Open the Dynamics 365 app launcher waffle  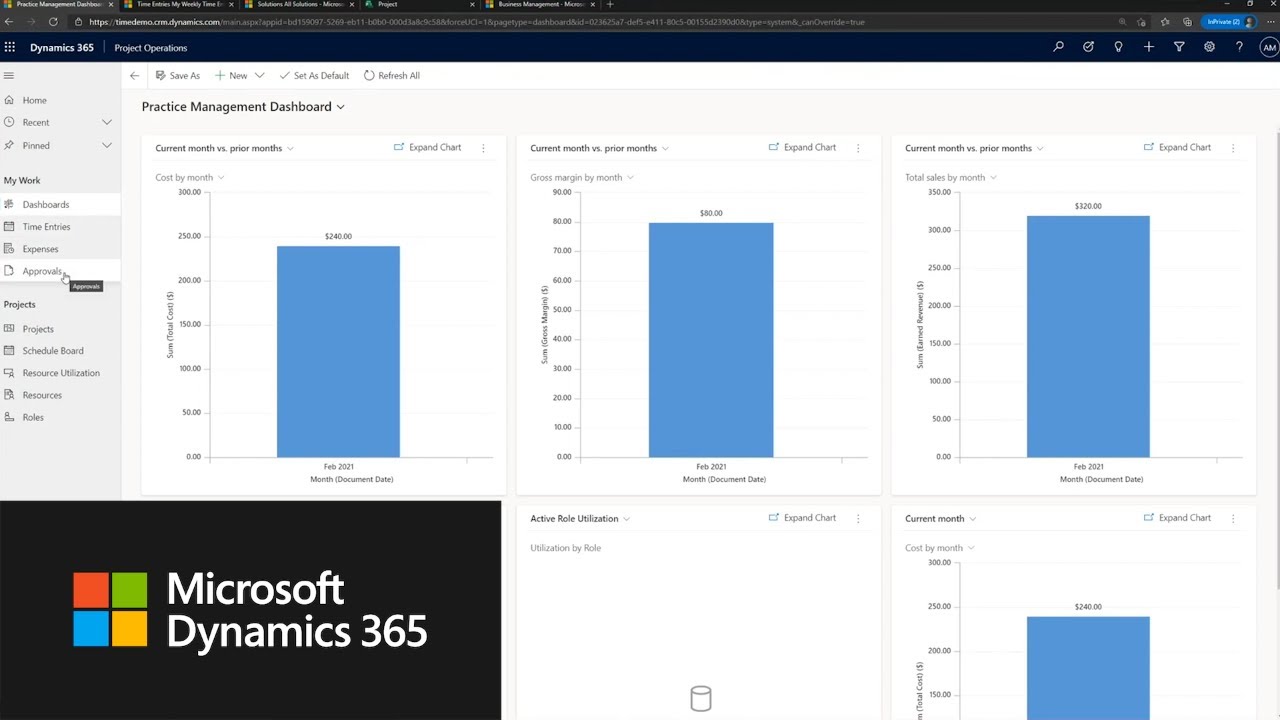pyautogui.click(x=10, y=47)
